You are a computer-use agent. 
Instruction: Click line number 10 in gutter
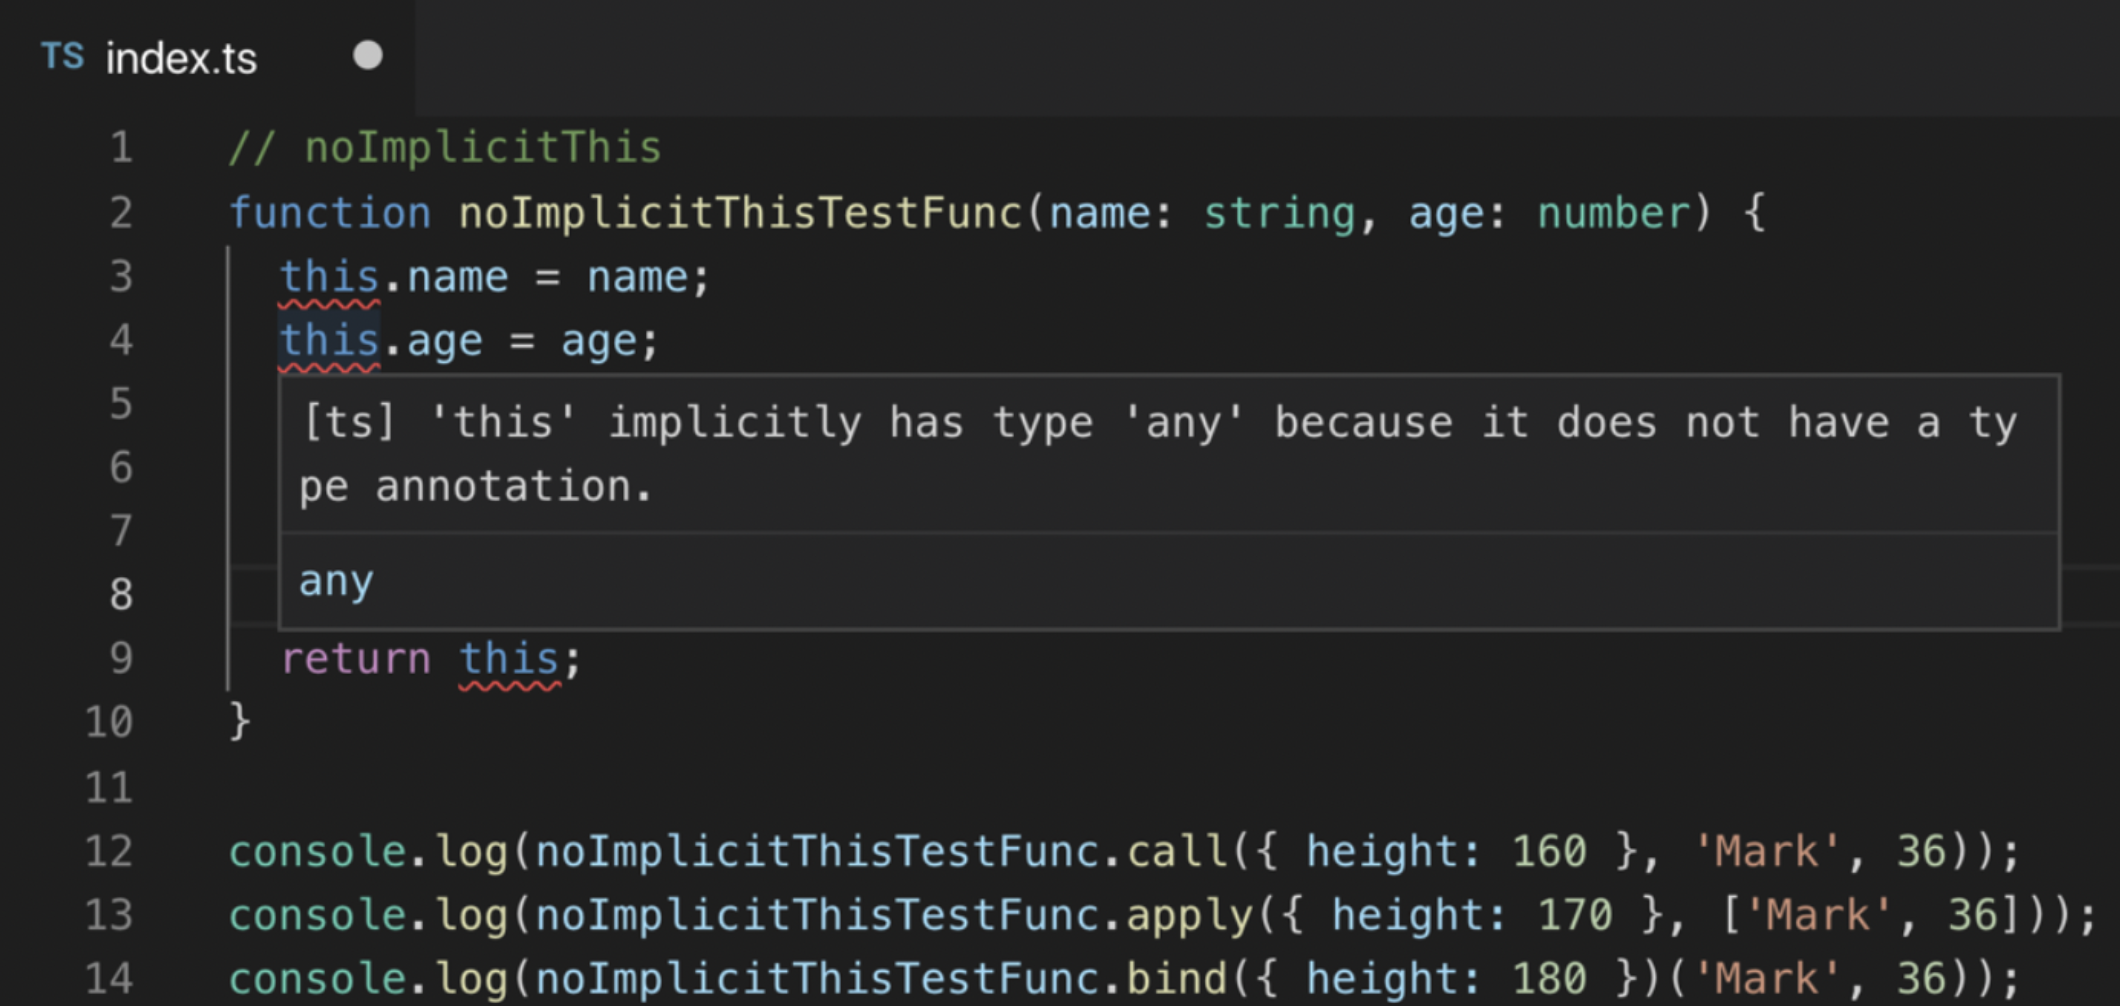tap(108, 722)
